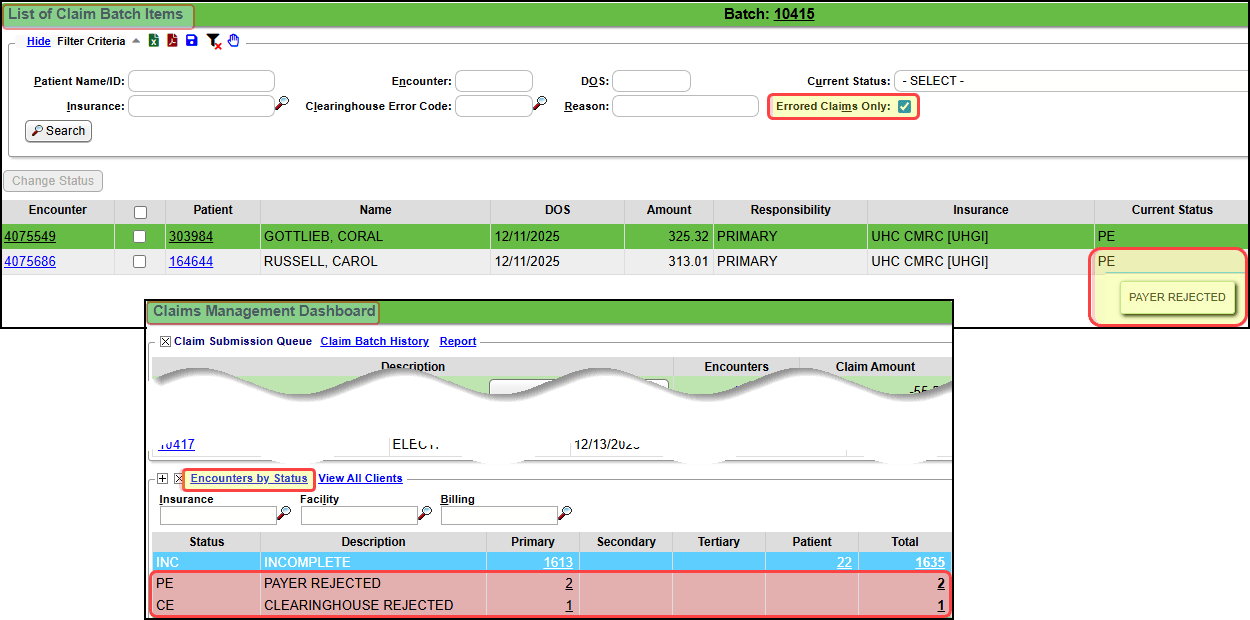Open Clearinghouse Error Code lookup magnifier
This screenshot has width=1250, height=620.
pyautogui.click(x=540, y=103)
